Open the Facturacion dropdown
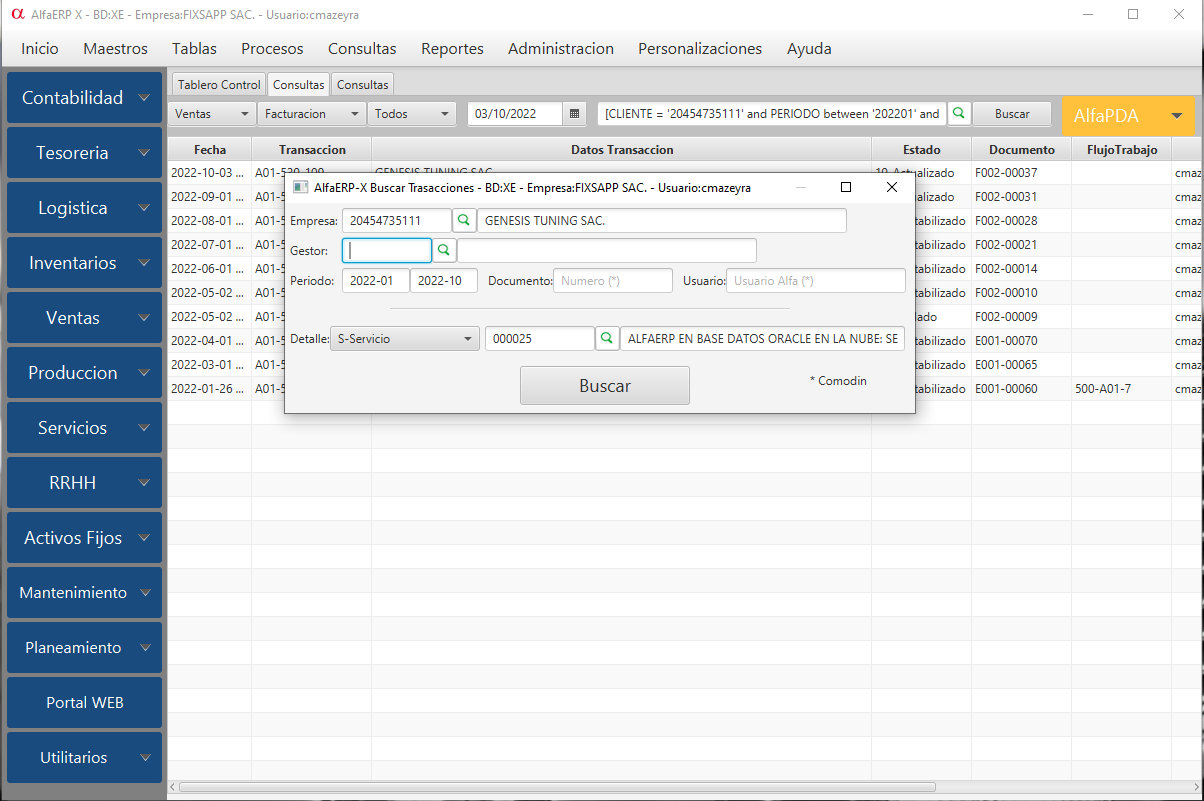This screenshot has width=1204, height=801. 311,114
